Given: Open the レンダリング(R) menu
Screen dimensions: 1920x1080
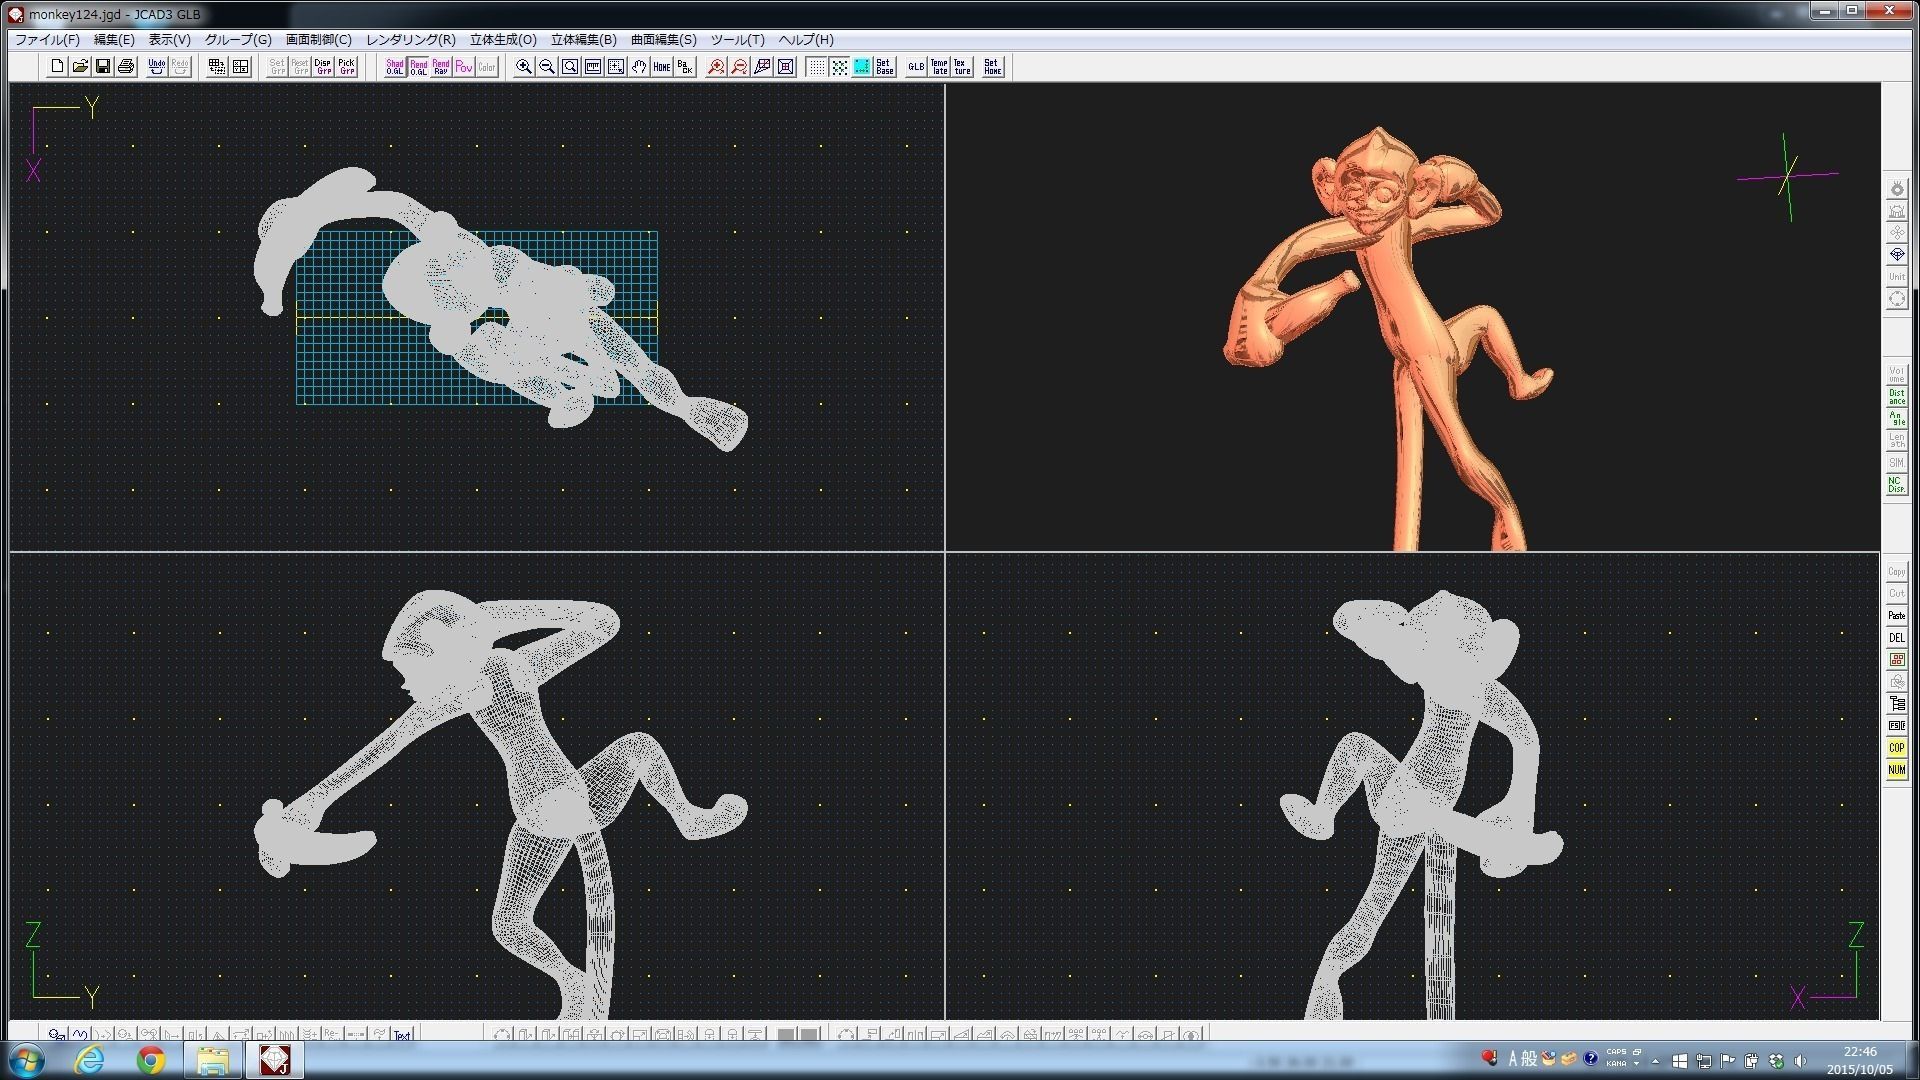Looking at the screenshot, I should pyautogui.click(x=410, y=40).
